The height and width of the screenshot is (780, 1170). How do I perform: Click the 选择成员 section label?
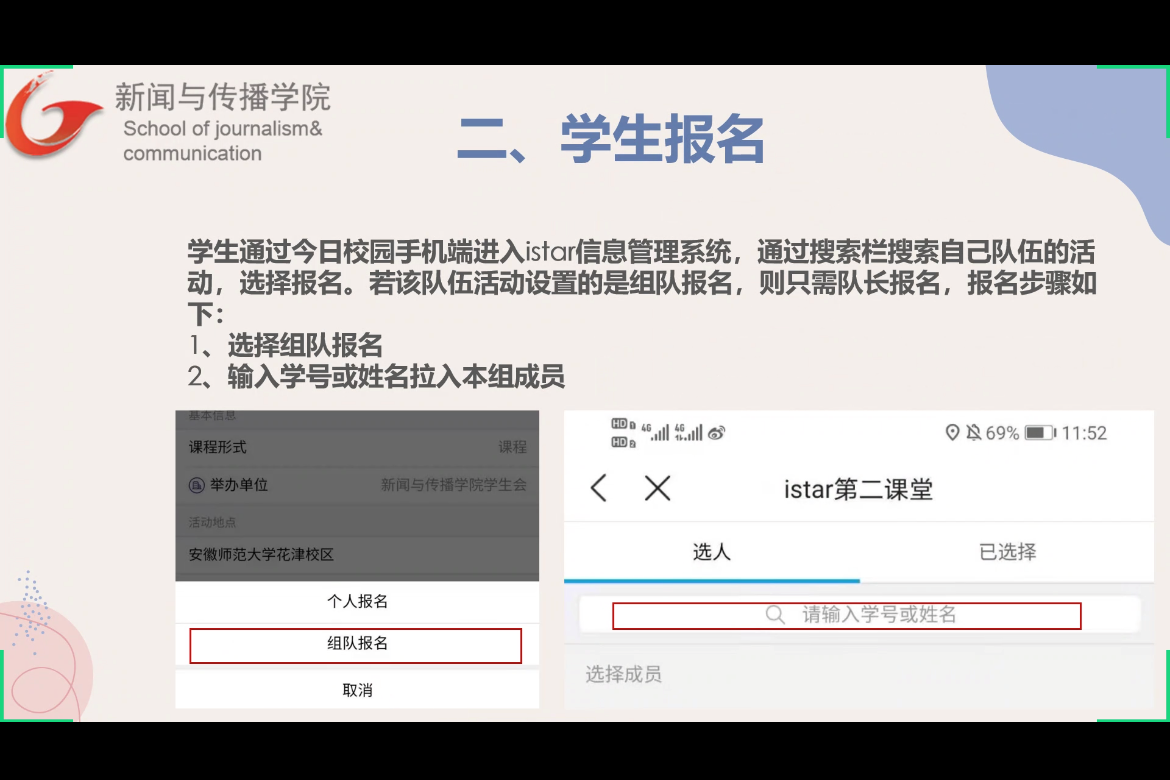(623, 675)
